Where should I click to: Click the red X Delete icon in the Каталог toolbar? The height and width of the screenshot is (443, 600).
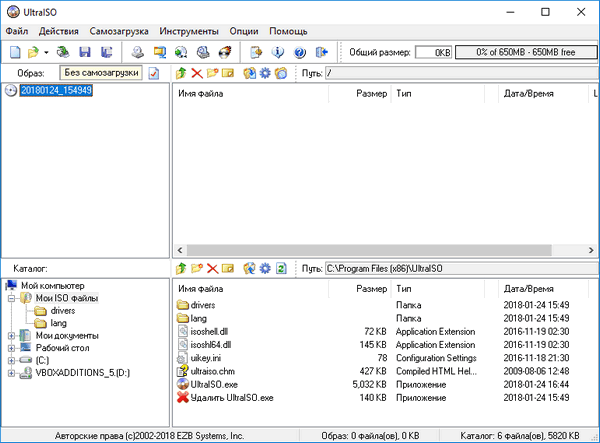pyautogui.click(x=212, y=269)
